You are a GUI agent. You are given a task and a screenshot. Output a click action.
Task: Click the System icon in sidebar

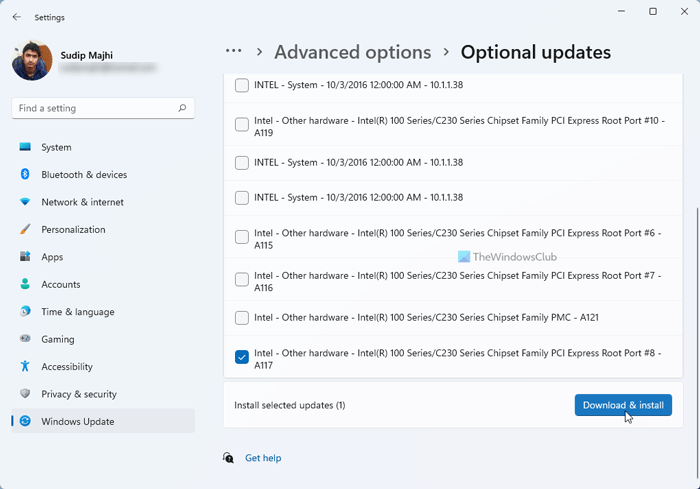(x=25, y=147)
